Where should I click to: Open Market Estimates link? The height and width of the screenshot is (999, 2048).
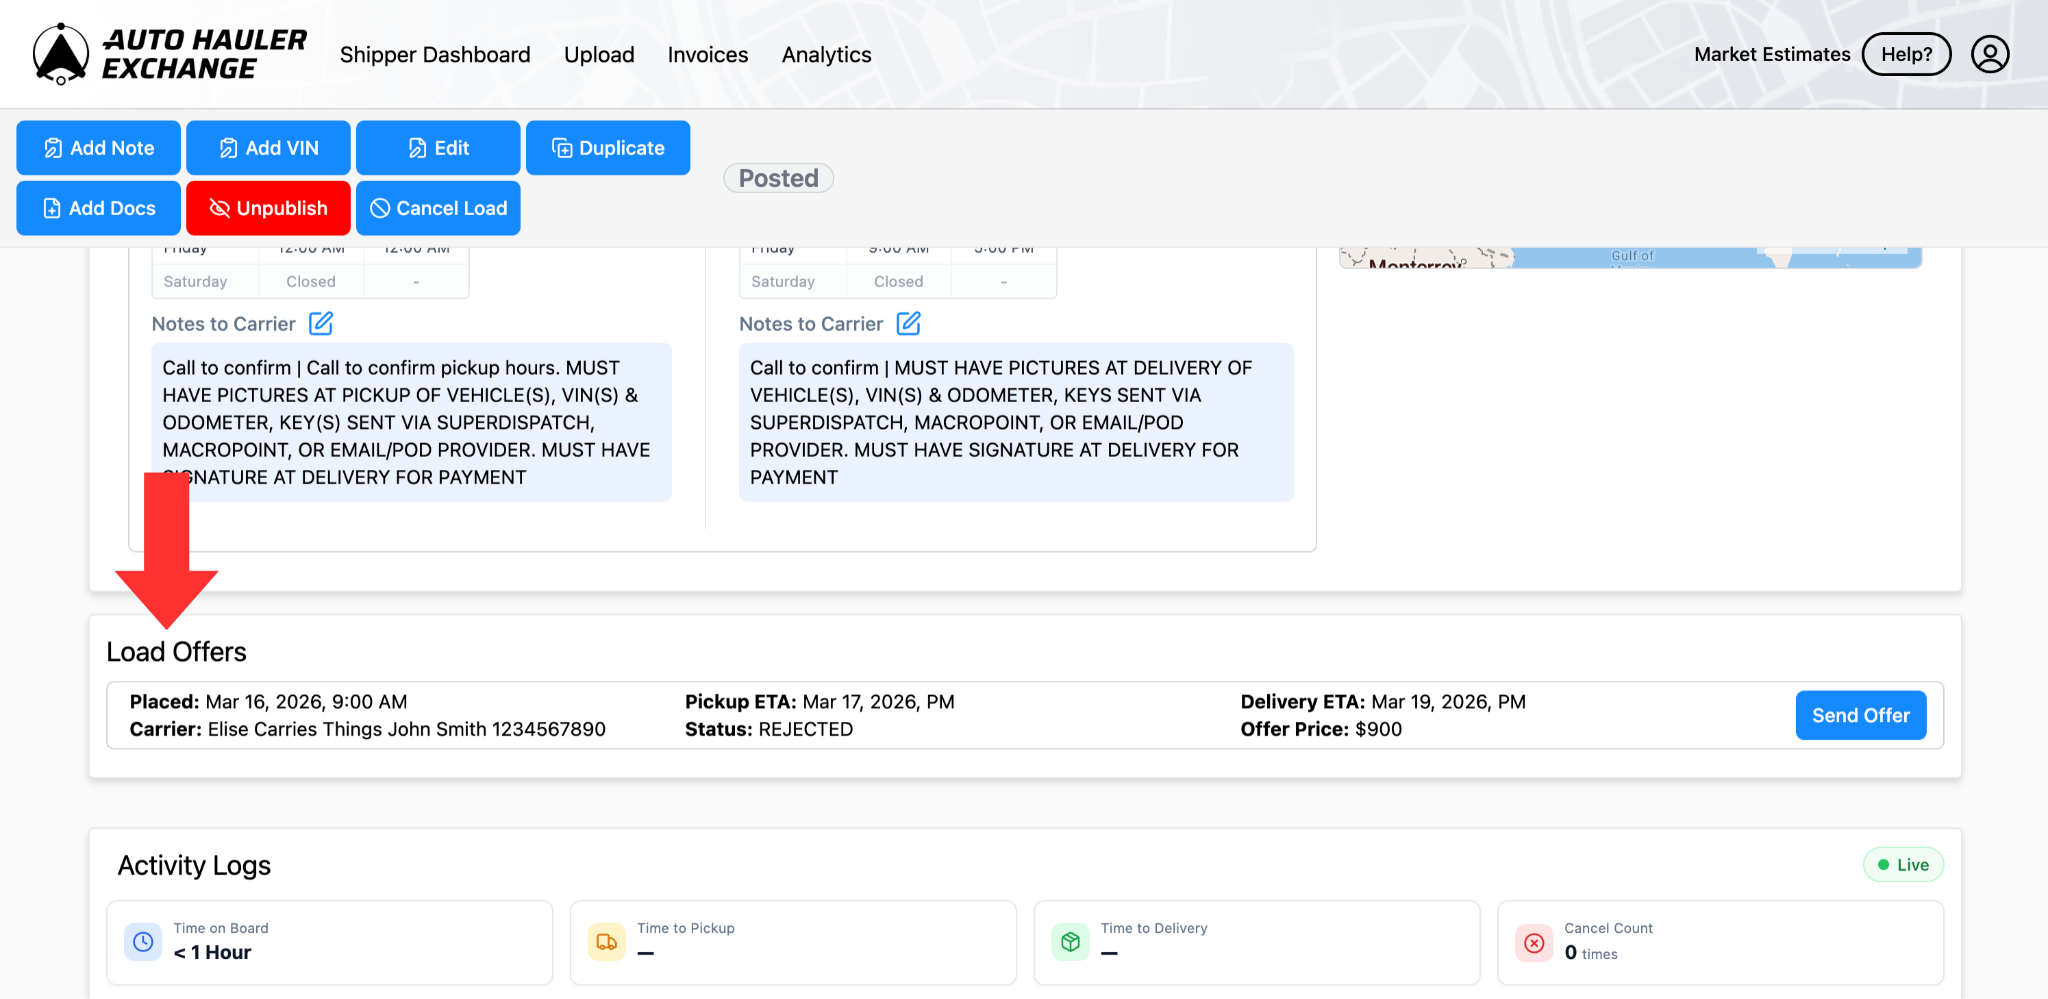[1772, 55]
